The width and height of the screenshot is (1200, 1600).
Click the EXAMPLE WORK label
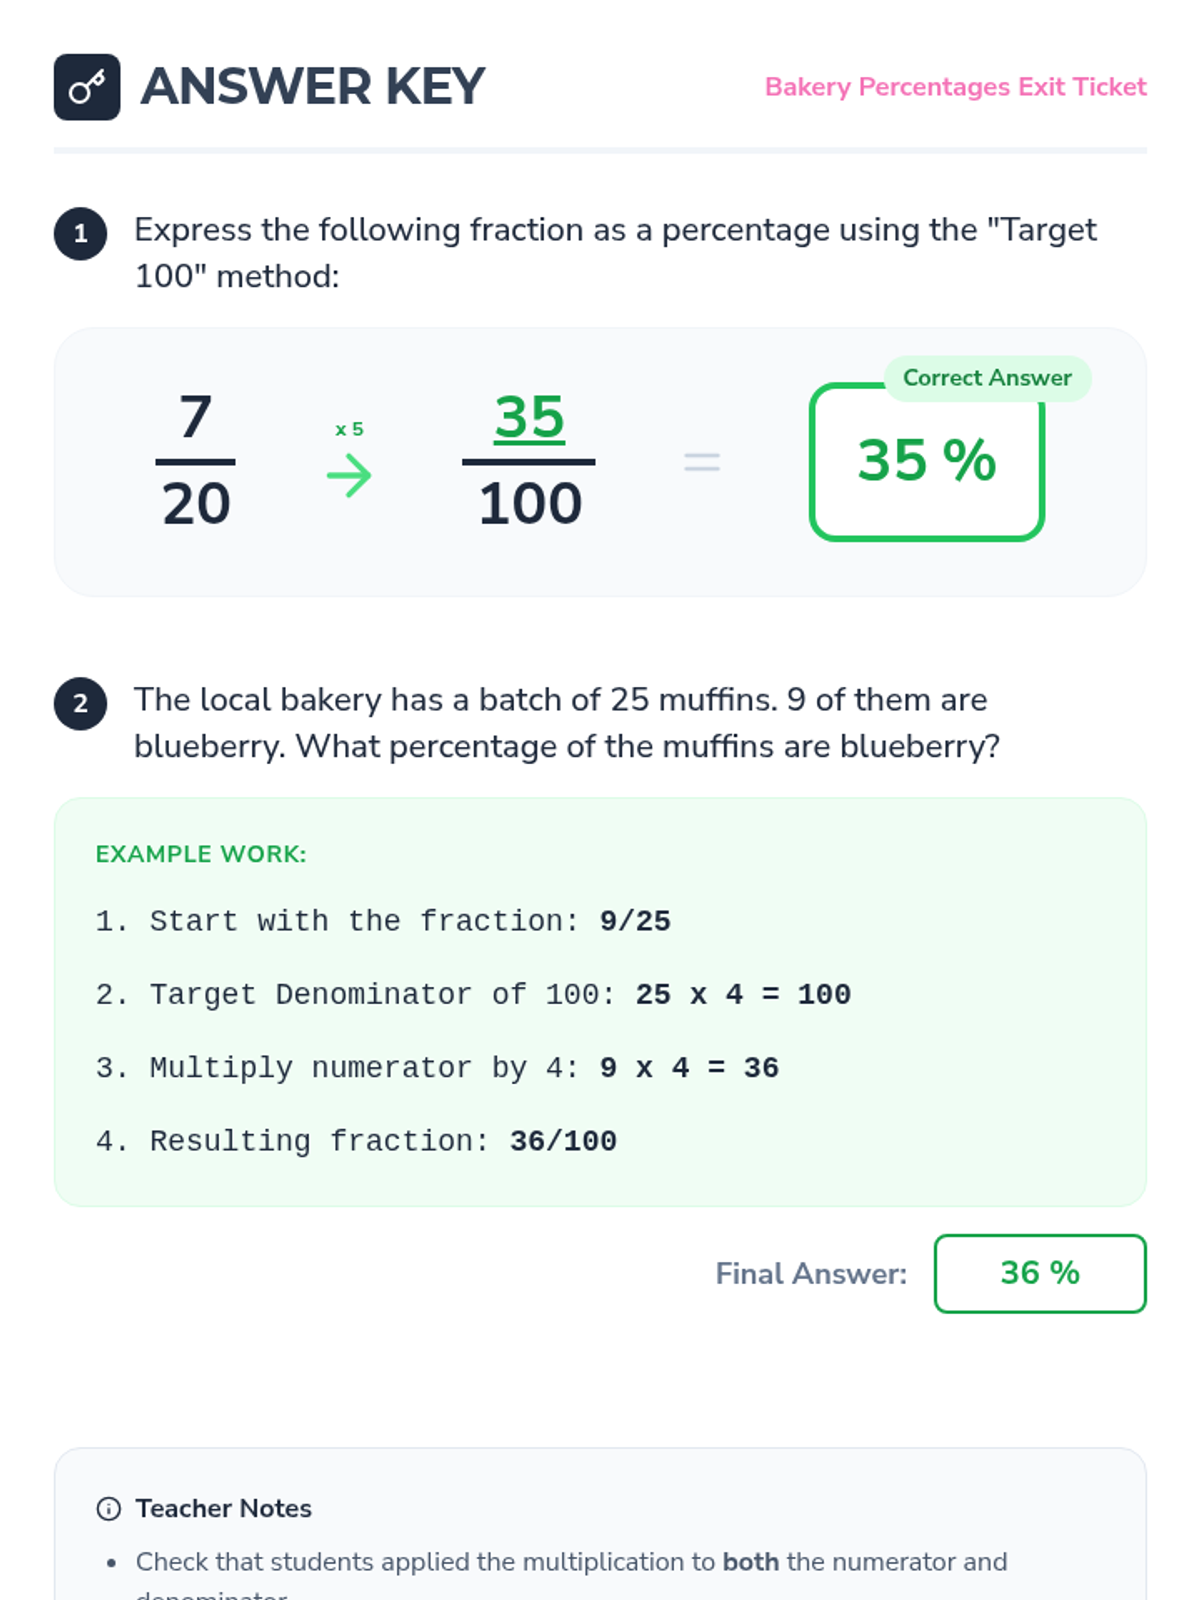(x=201, y=854)
